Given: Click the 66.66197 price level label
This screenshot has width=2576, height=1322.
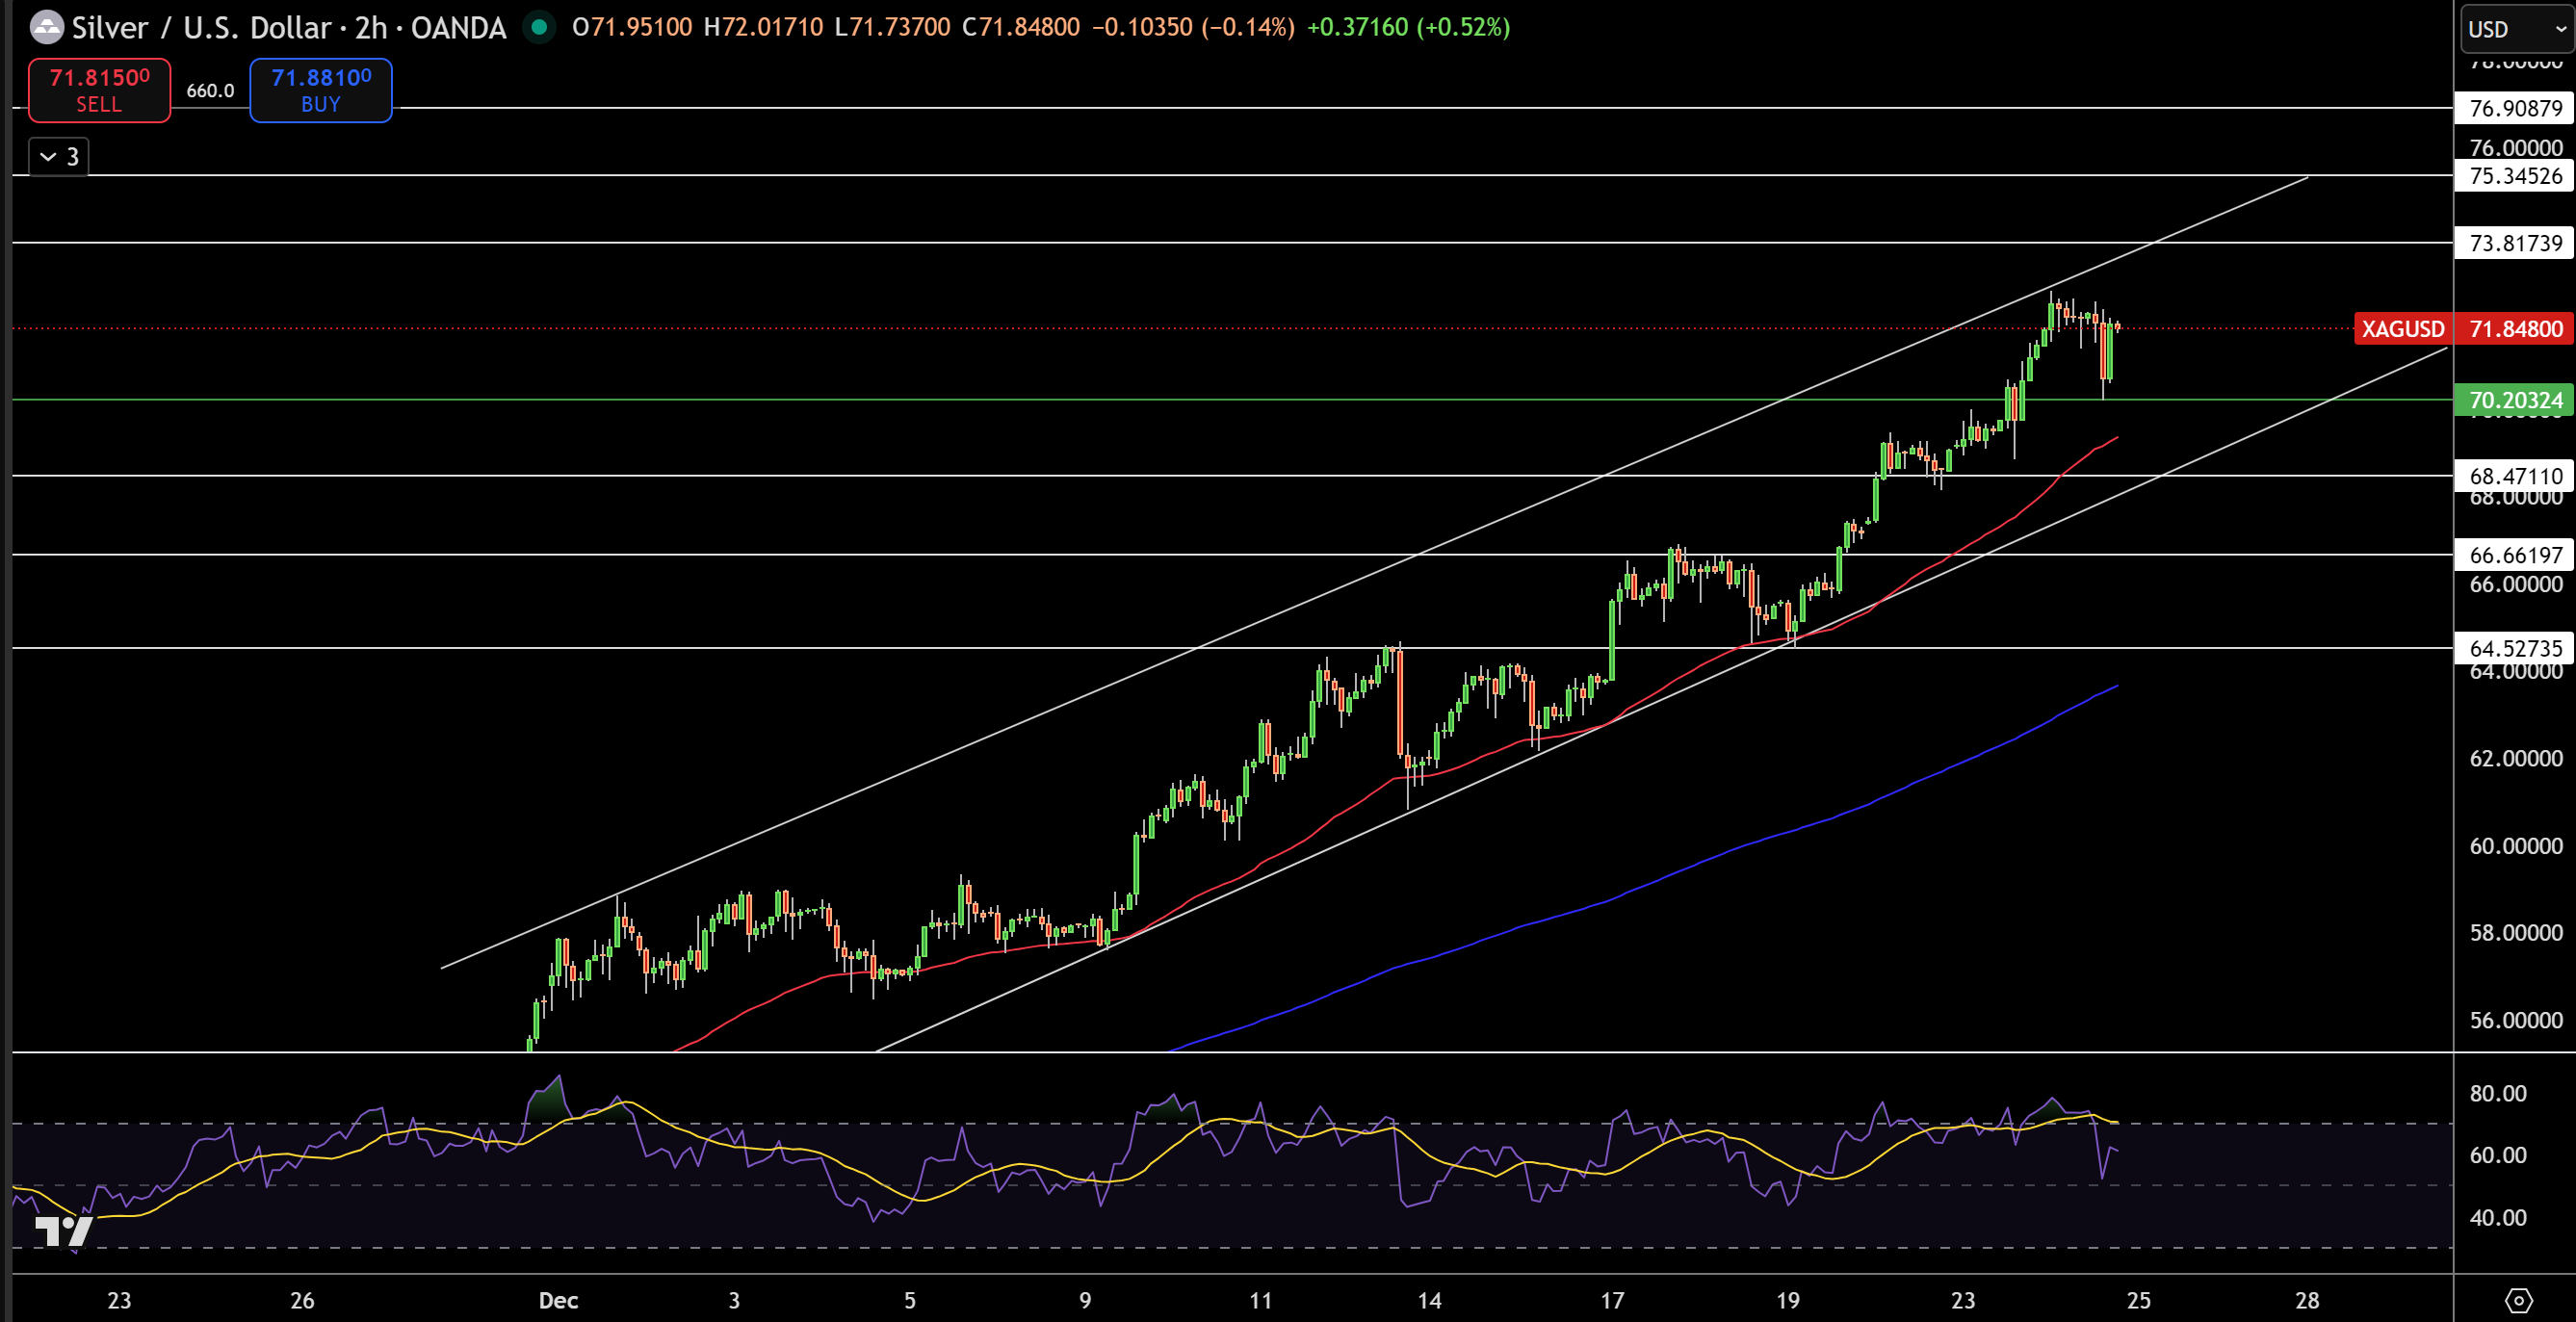Looking at the screenshot, I should tap(2515, 555).
